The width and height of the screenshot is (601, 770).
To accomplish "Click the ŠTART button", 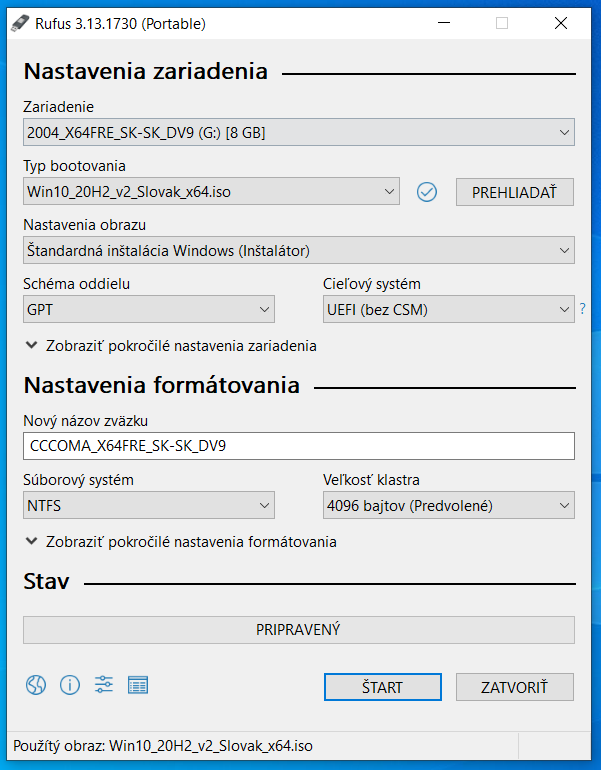I will click(382, 687).
